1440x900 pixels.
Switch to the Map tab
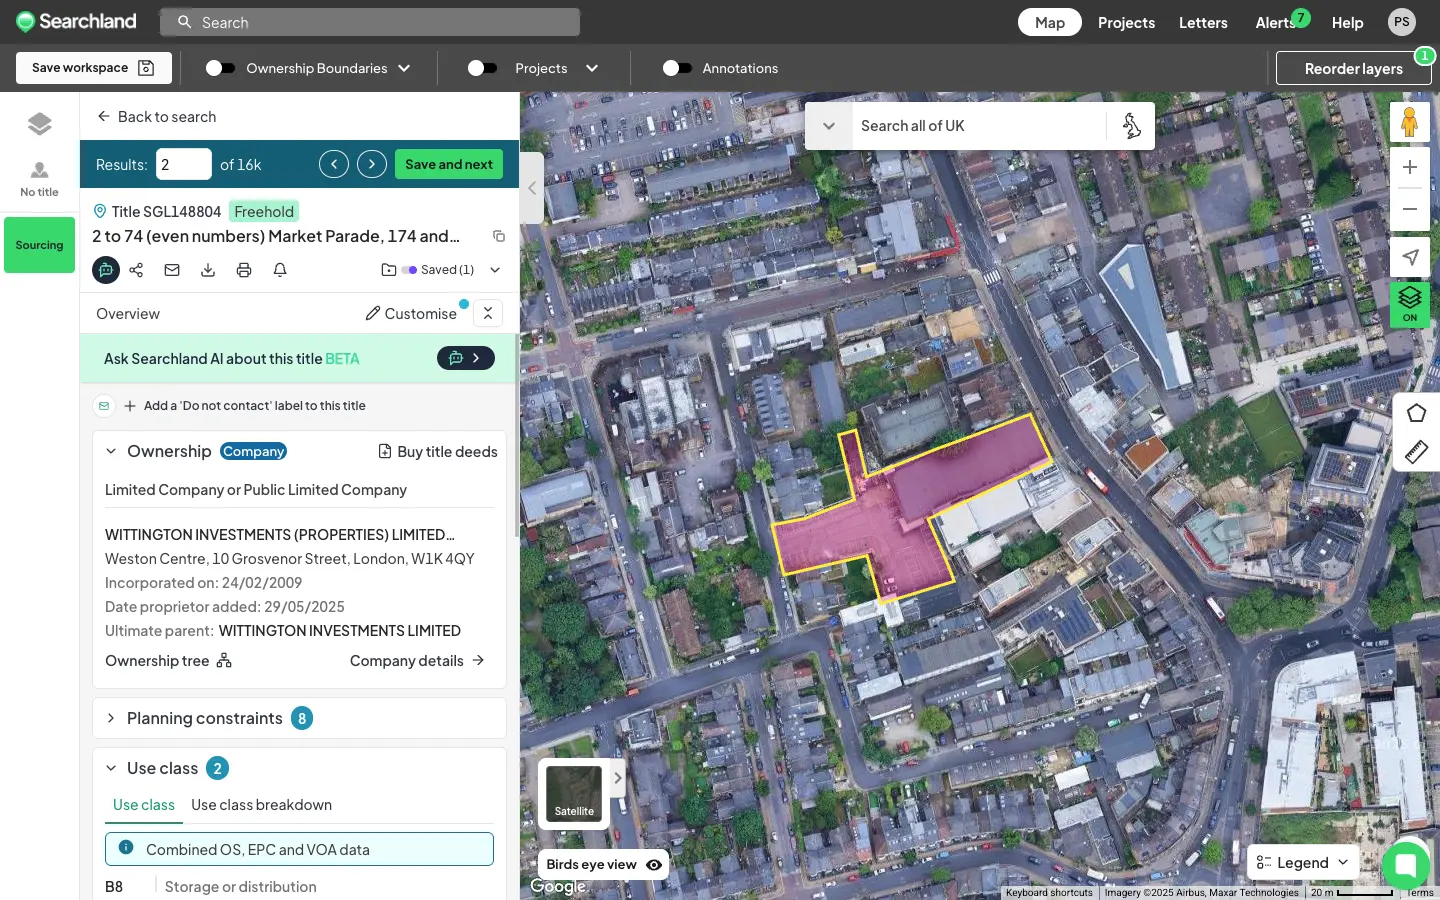(1050, 22)
